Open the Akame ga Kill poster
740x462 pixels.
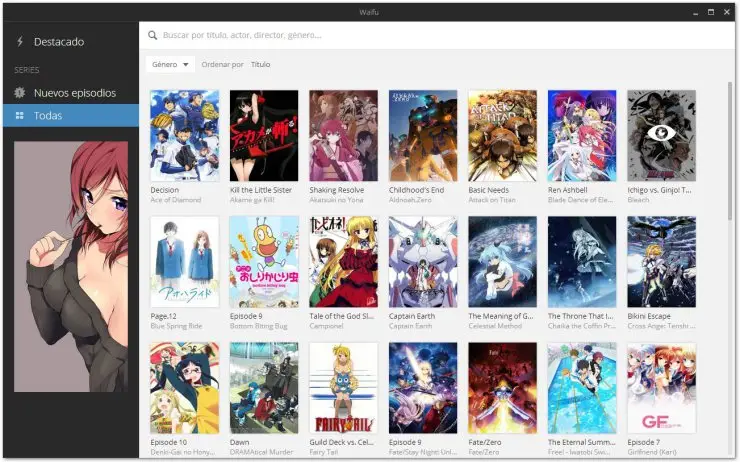[x=264, y=135]
